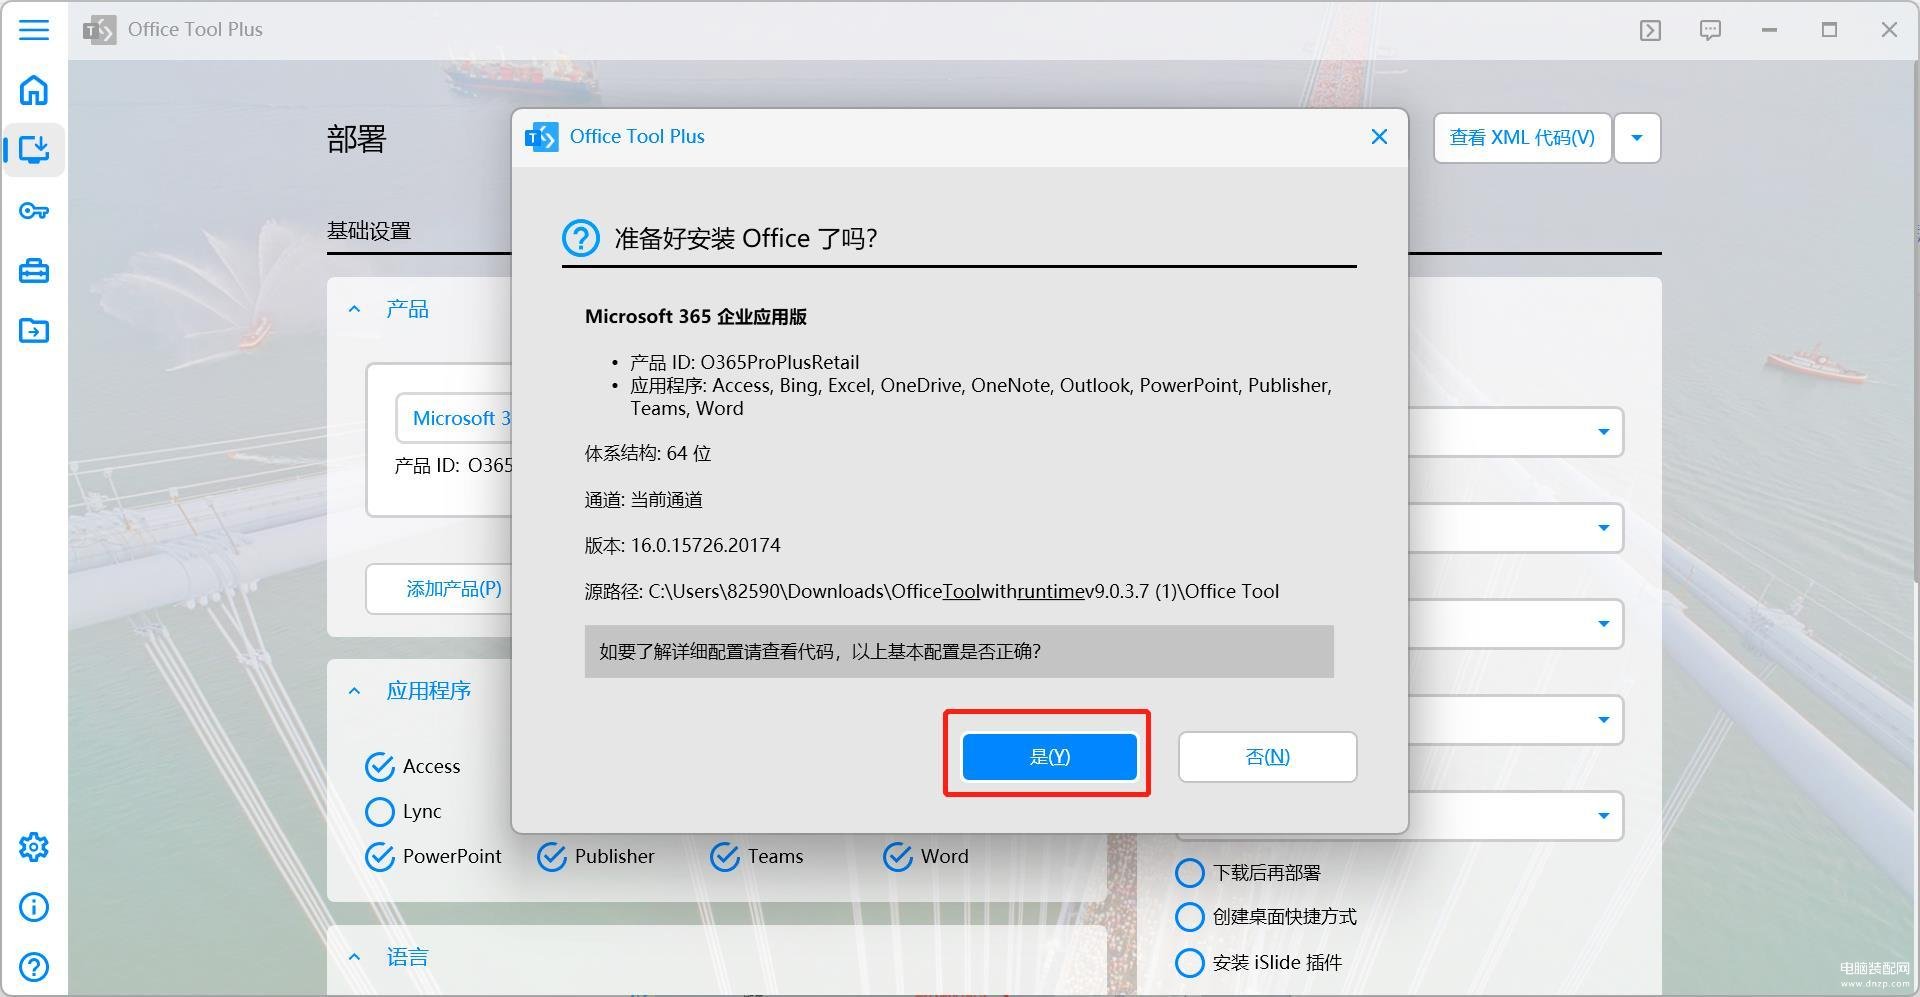This screenshot has height=997, width=1920.
Task: Open the Help question mark icon
Action: [34, 967]
